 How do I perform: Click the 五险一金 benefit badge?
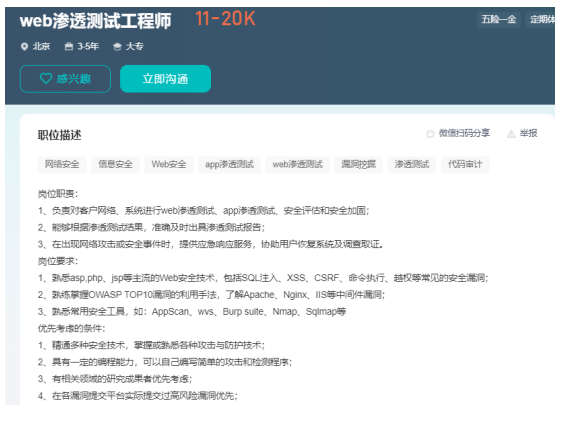tap(499, 19)
